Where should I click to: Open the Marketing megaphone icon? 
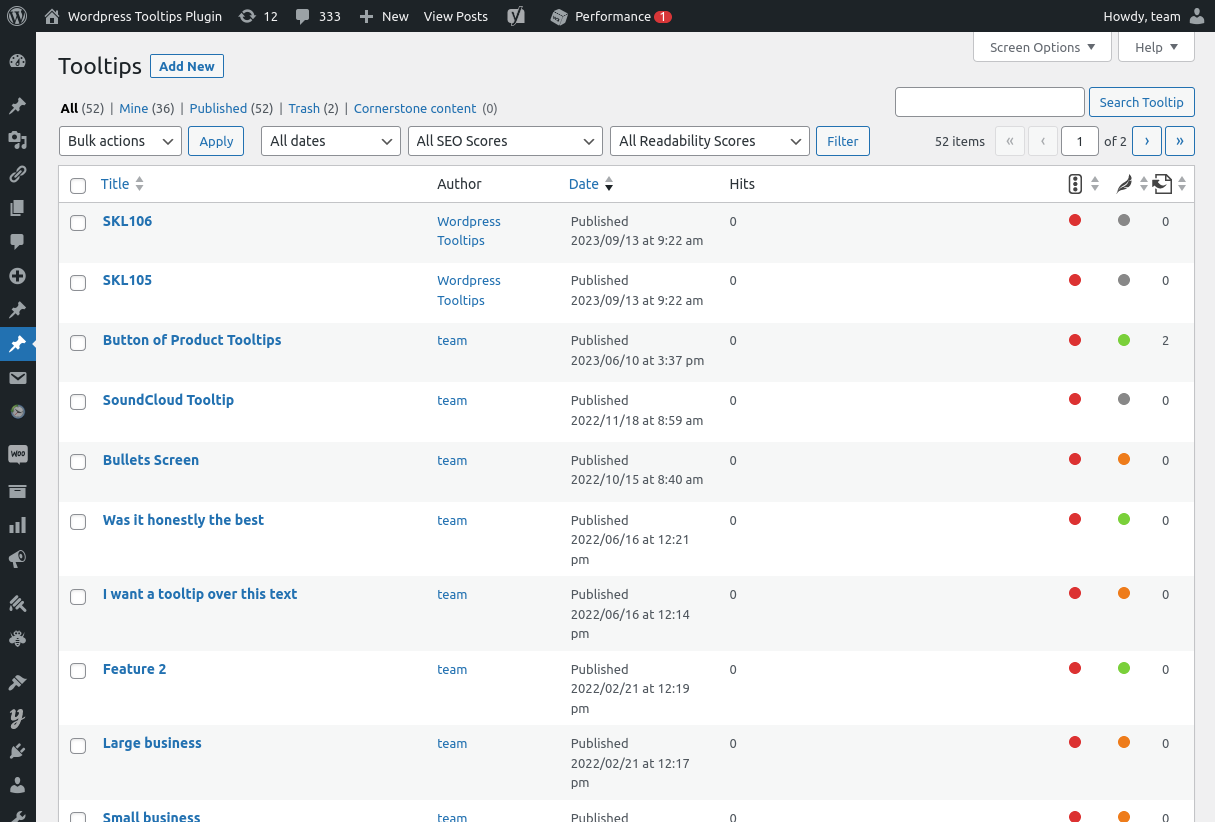(x=17, y=559)
